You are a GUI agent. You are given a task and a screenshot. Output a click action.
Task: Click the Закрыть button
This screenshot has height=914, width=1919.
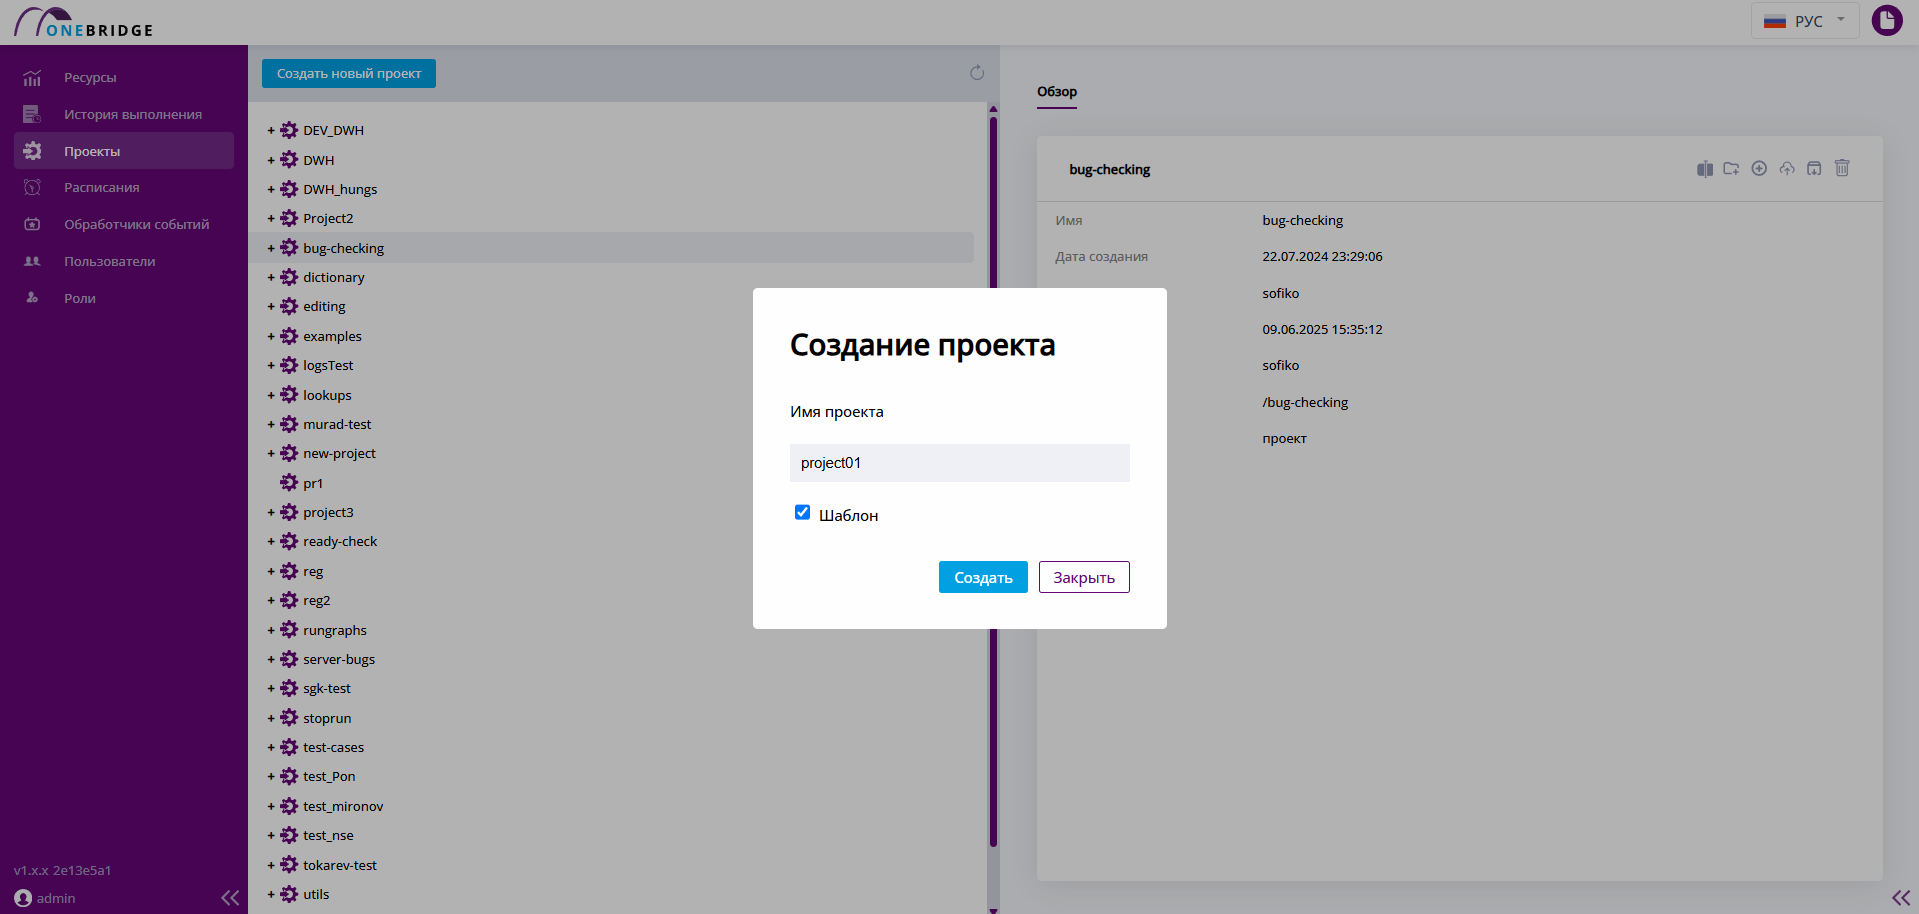coord(1084,577)
